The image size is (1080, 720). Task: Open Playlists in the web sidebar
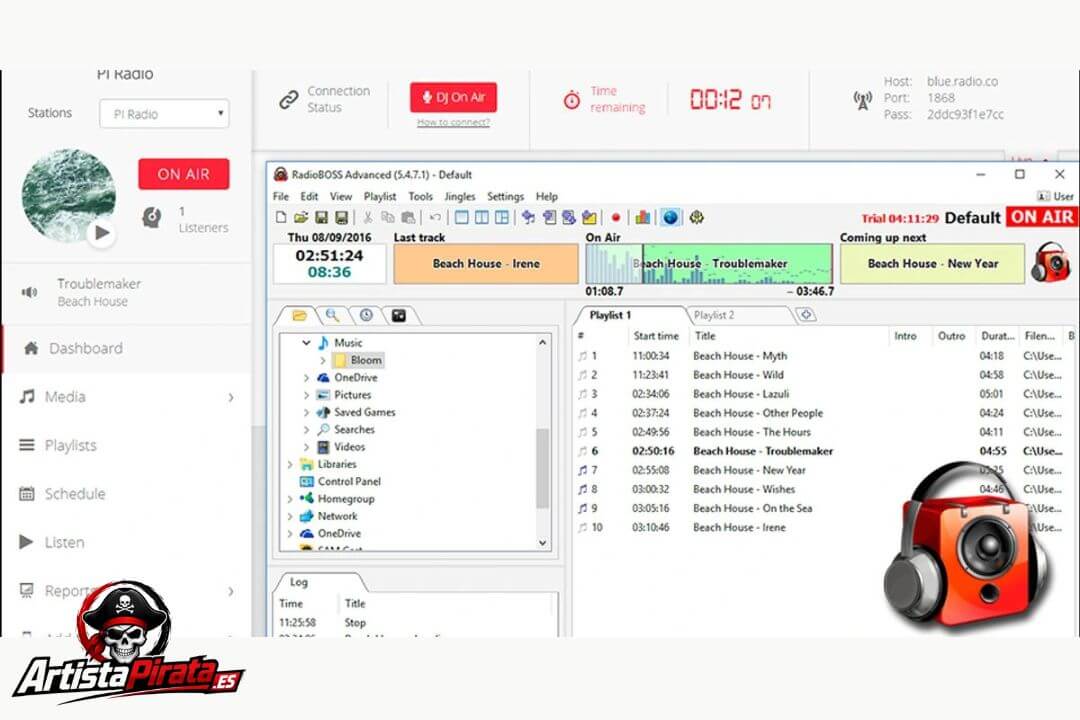(70, 445)
